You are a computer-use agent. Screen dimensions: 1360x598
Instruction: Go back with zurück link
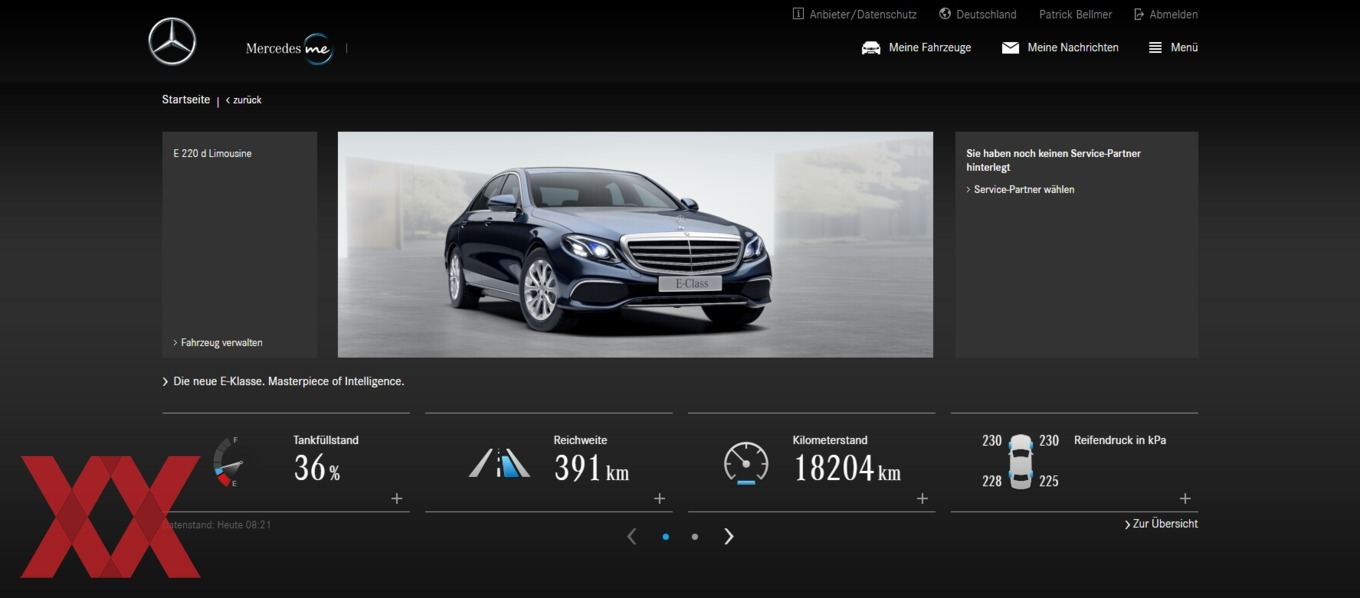pyautogui.click(x=244, y=100)
